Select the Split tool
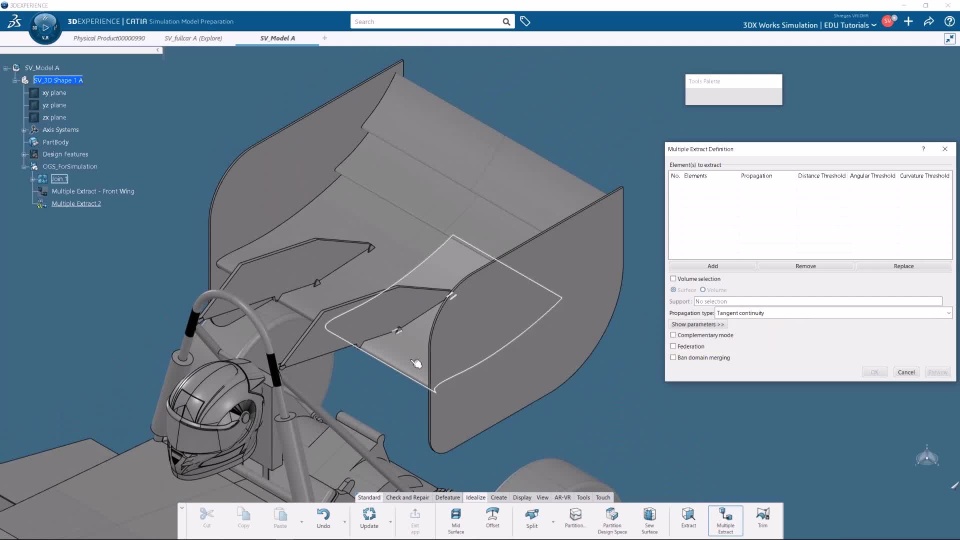Screen dimensions: 960x540 point(531,514)
